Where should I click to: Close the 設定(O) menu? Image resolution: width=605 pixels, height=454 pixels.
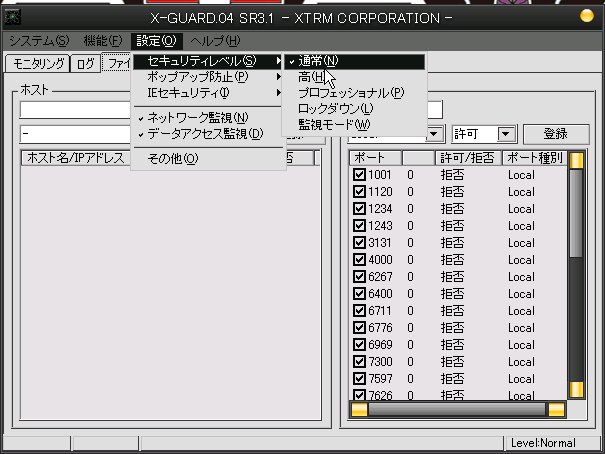pyautogui.click(x=156, y=41)
